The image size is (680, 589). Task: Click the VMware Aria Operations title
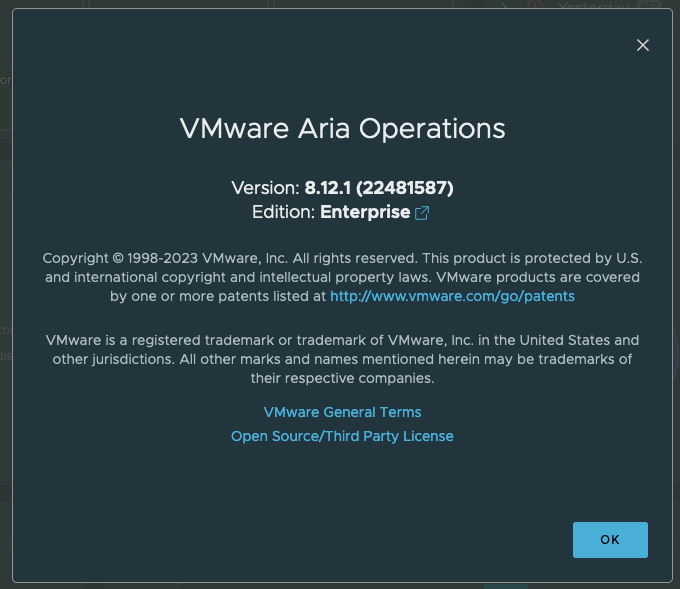click(x=343, y=129)
